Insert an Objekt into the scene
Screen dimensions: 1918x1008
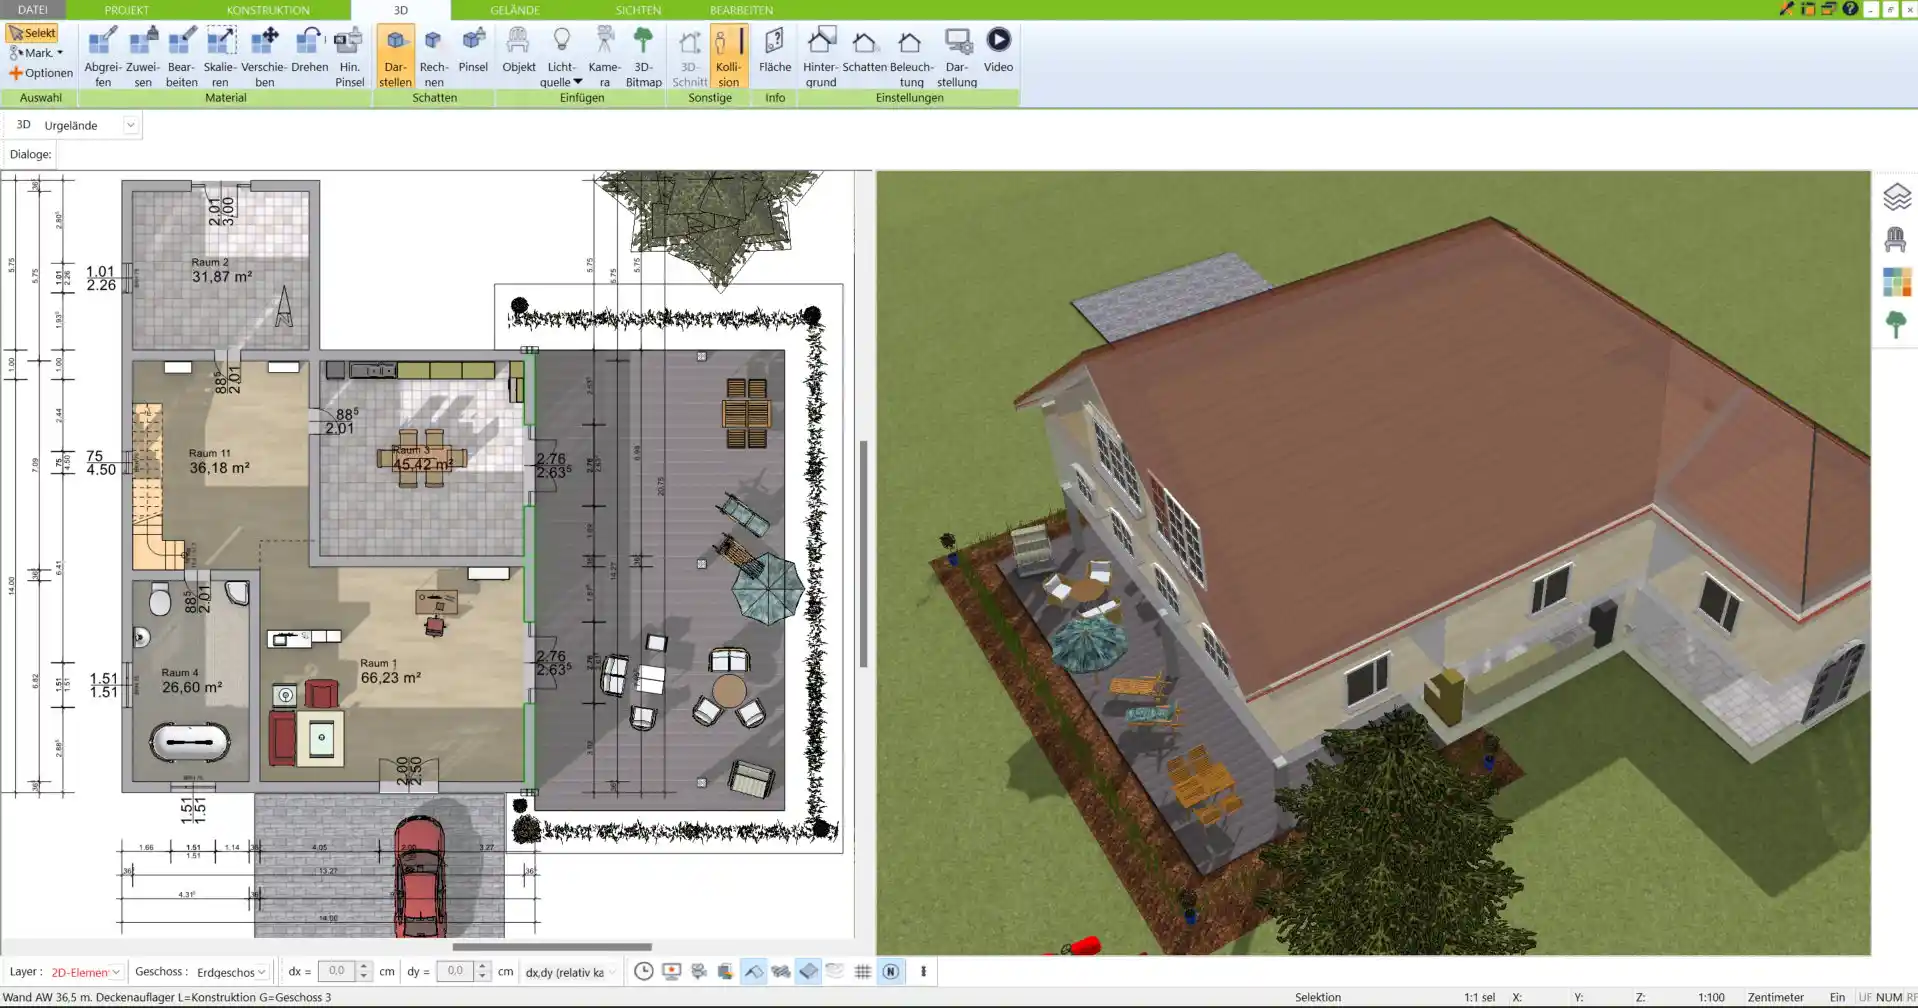[x=518, y=50]
